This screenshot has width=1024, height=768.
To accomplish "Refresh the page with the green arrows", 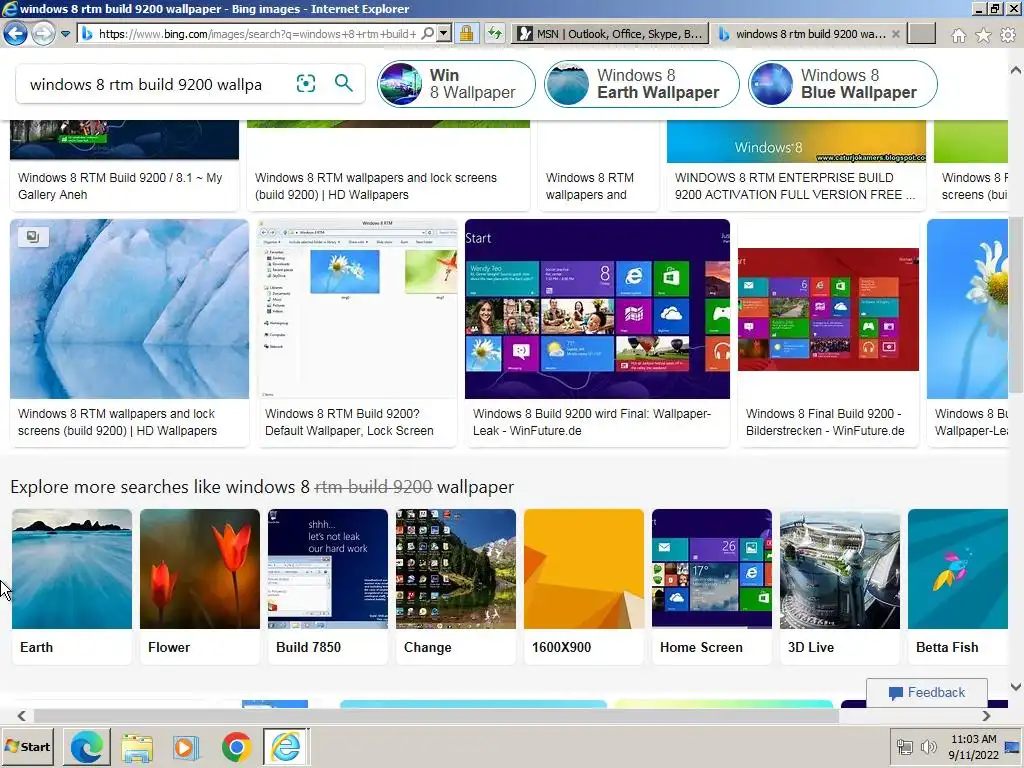I will 495,33.
